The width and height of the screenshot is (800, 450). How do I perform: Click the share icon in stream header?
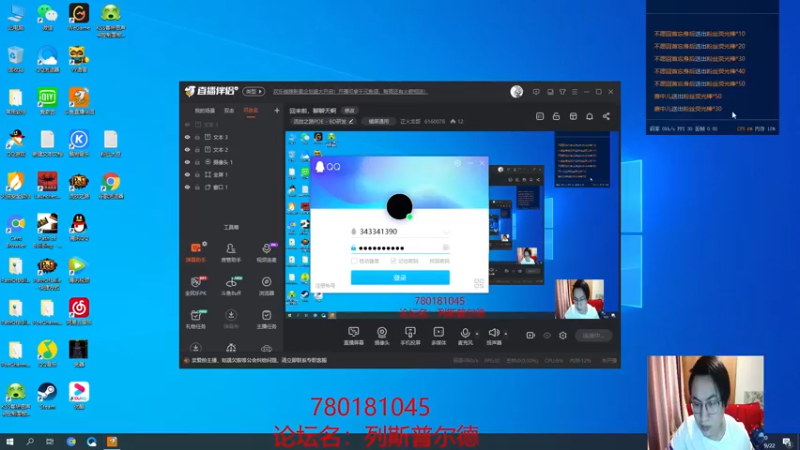606,116
